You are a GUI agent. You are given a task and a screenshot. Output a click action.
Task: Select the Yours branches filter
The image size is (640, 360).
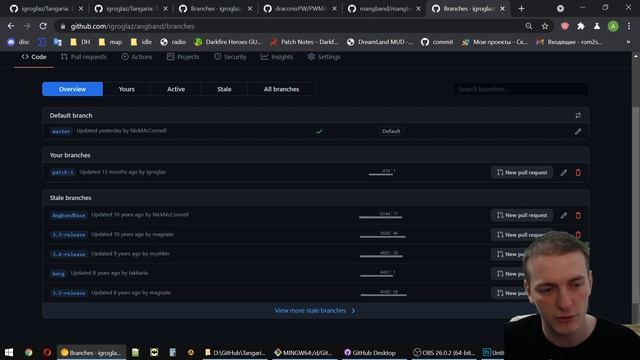pyautogui.click(x=127, y=89)
